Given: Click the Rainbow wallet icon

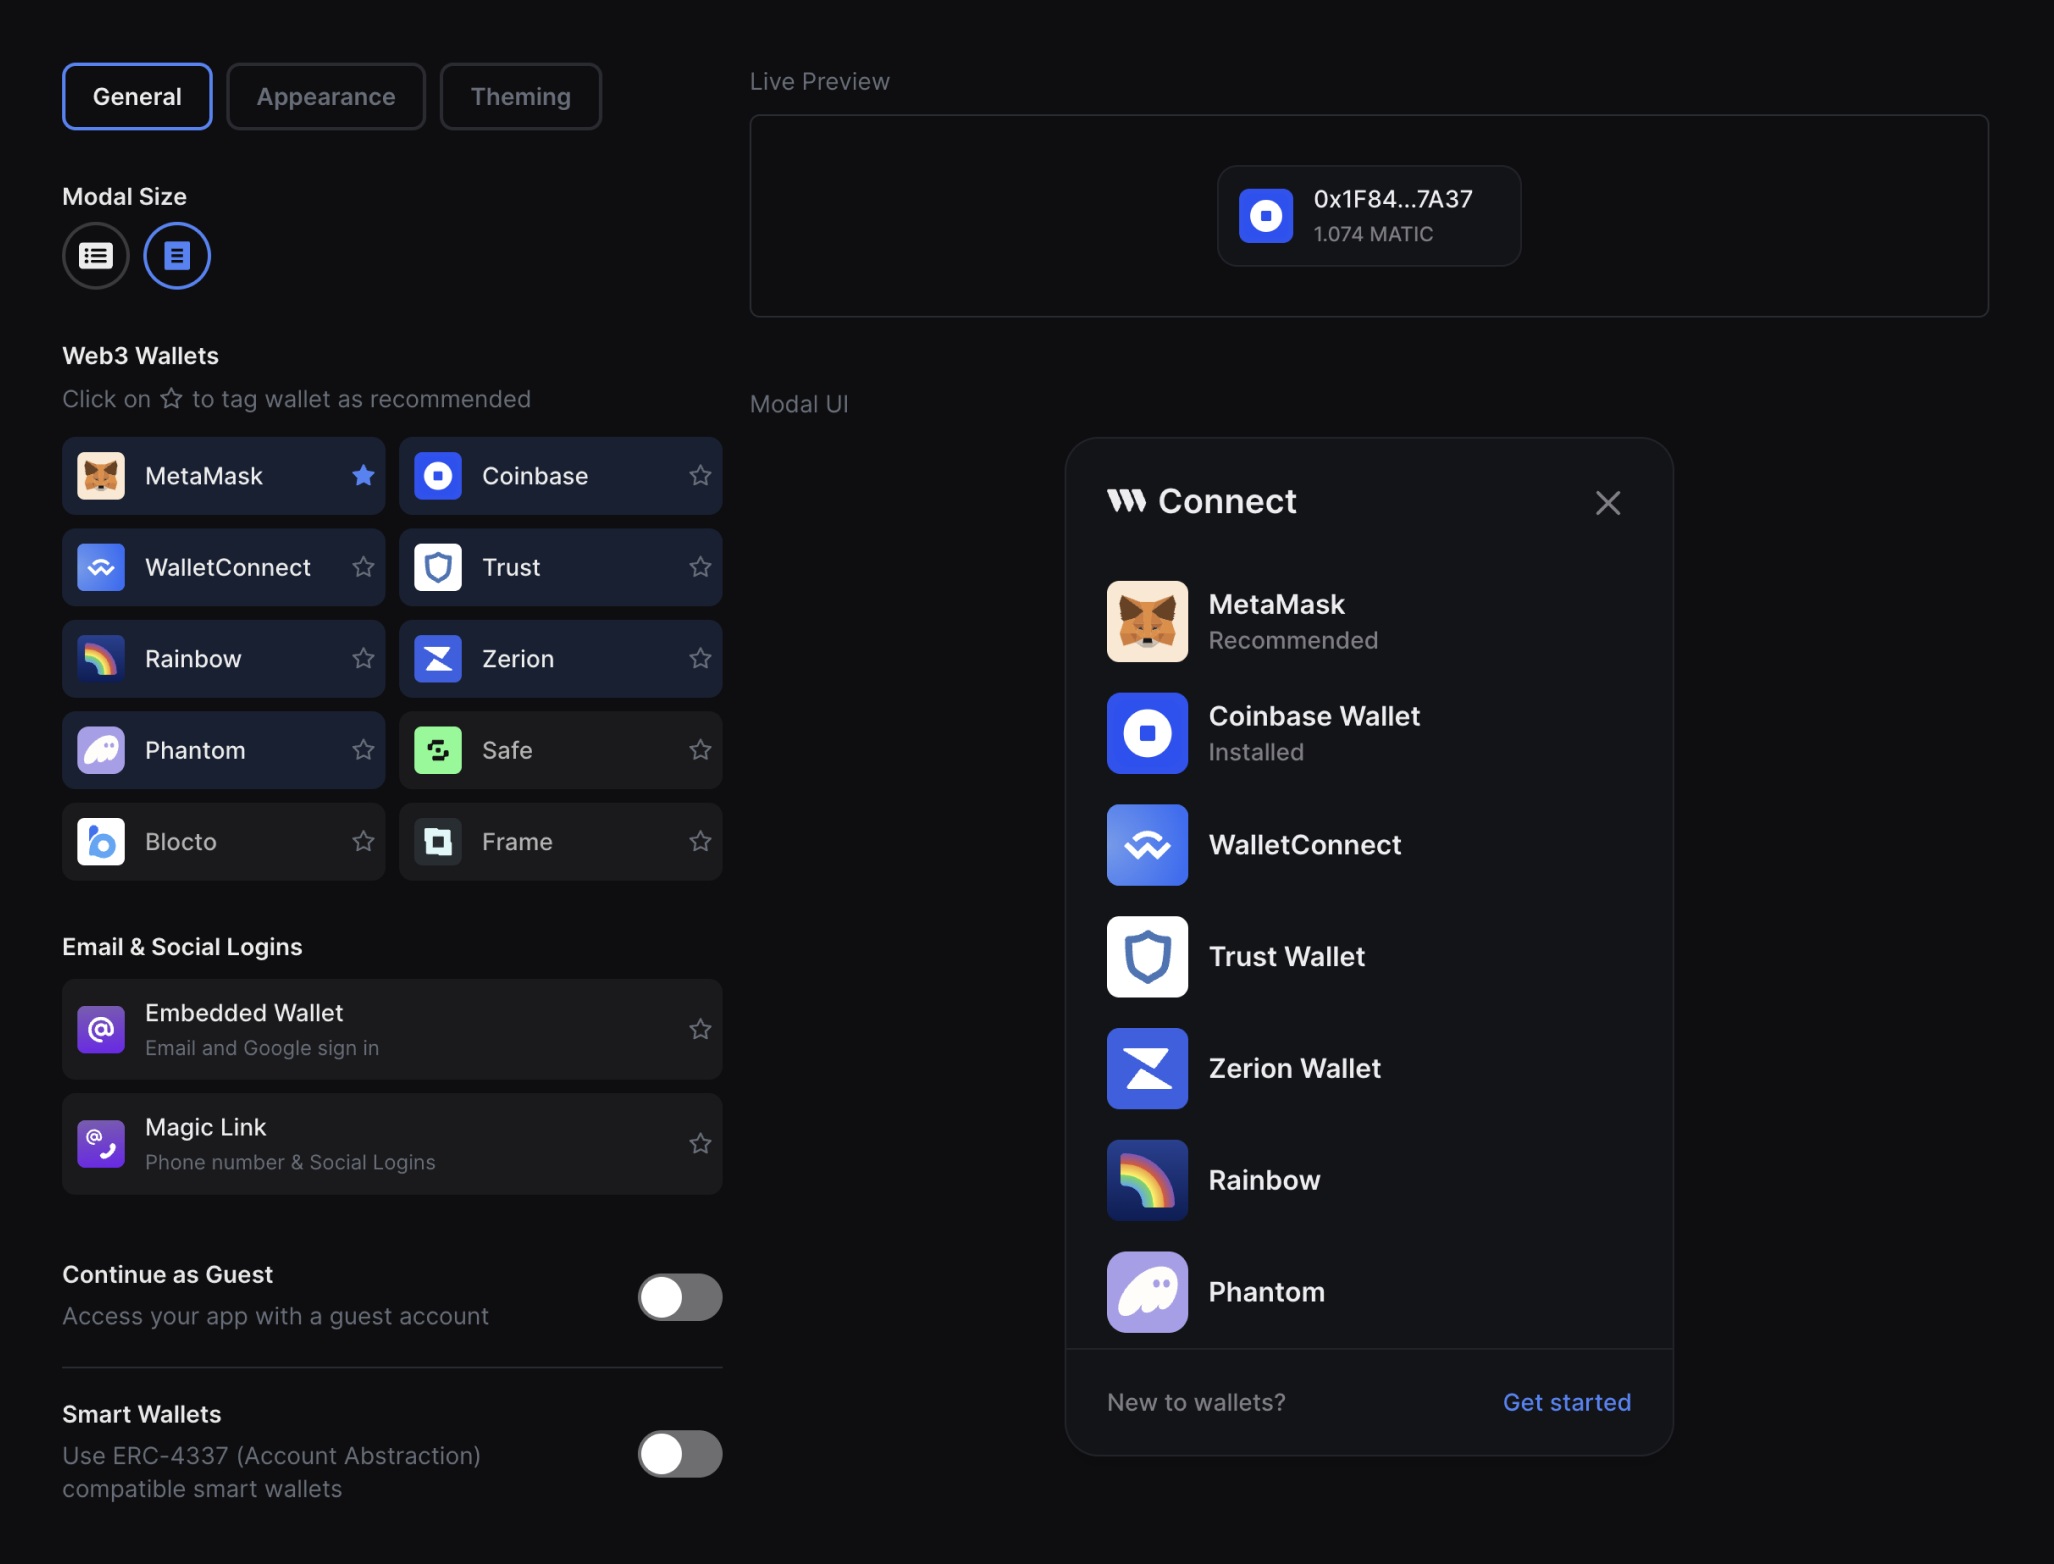Looking at the screenshot, I should click(x=100, y=659).
